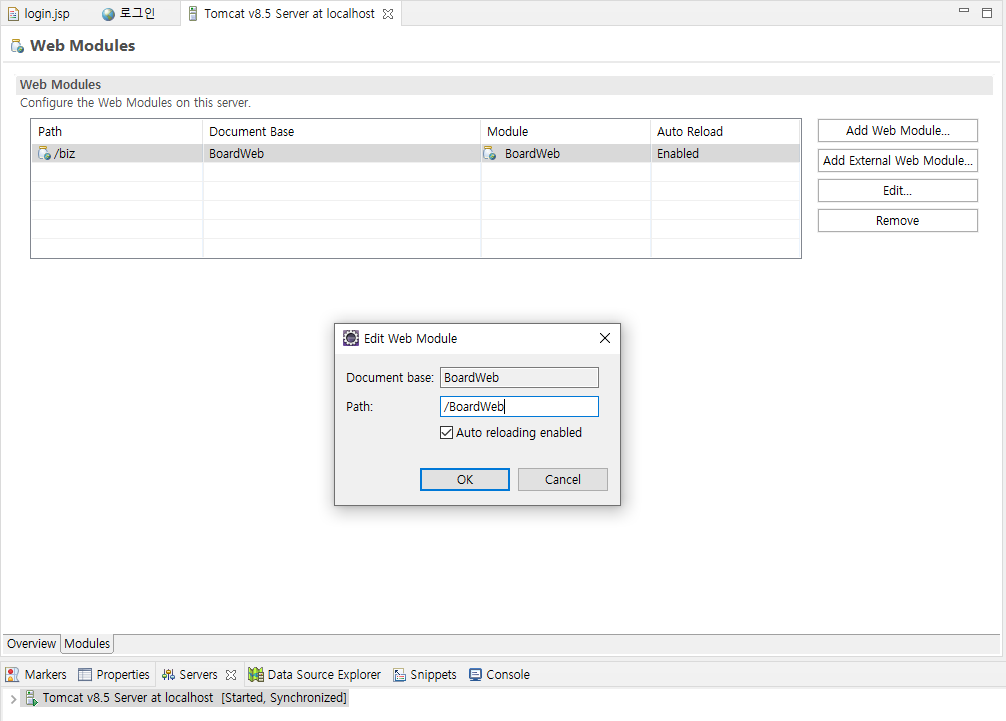This screenshot has height=721, width=1006.
Task: Expand Tomcat v8.5 Server tree node
Action: coord(13,699)
